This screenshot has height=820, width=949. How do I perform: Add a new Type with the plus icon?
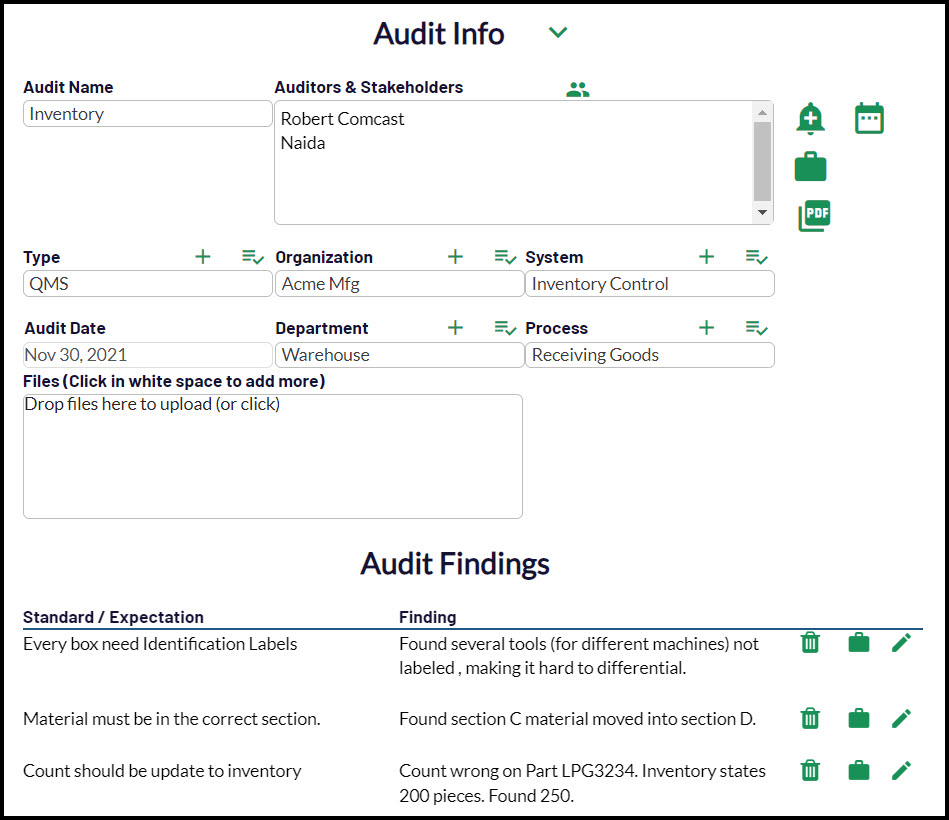point(203,257)
